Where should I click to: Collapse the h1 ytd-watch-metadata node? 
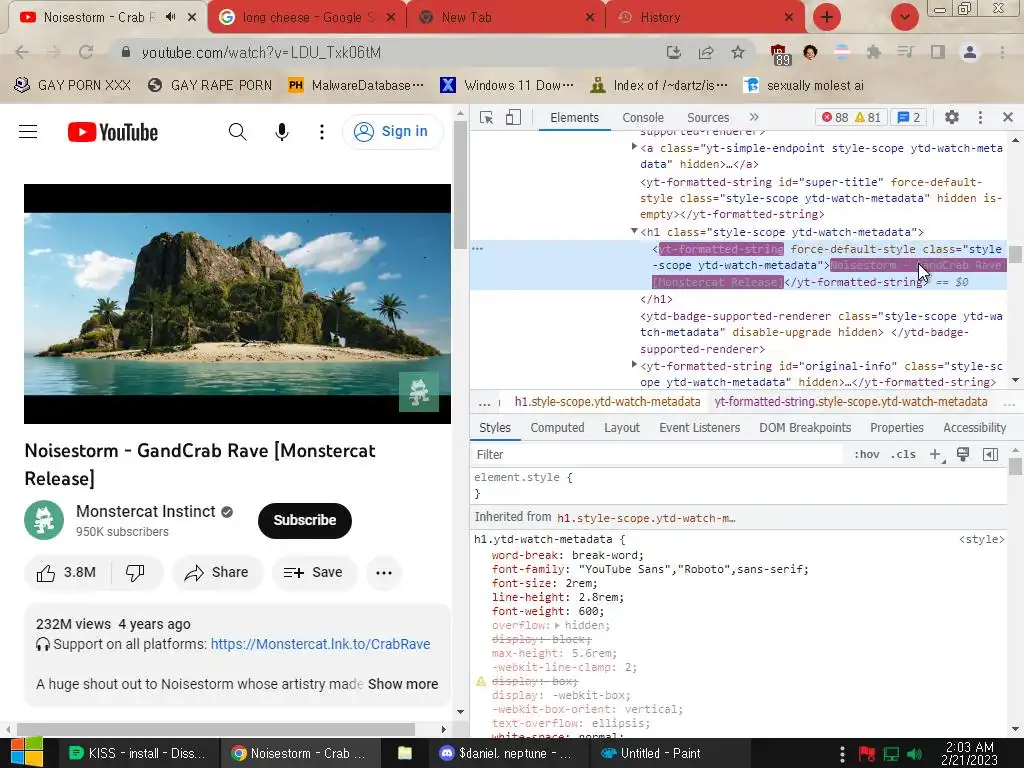[634, 231]
